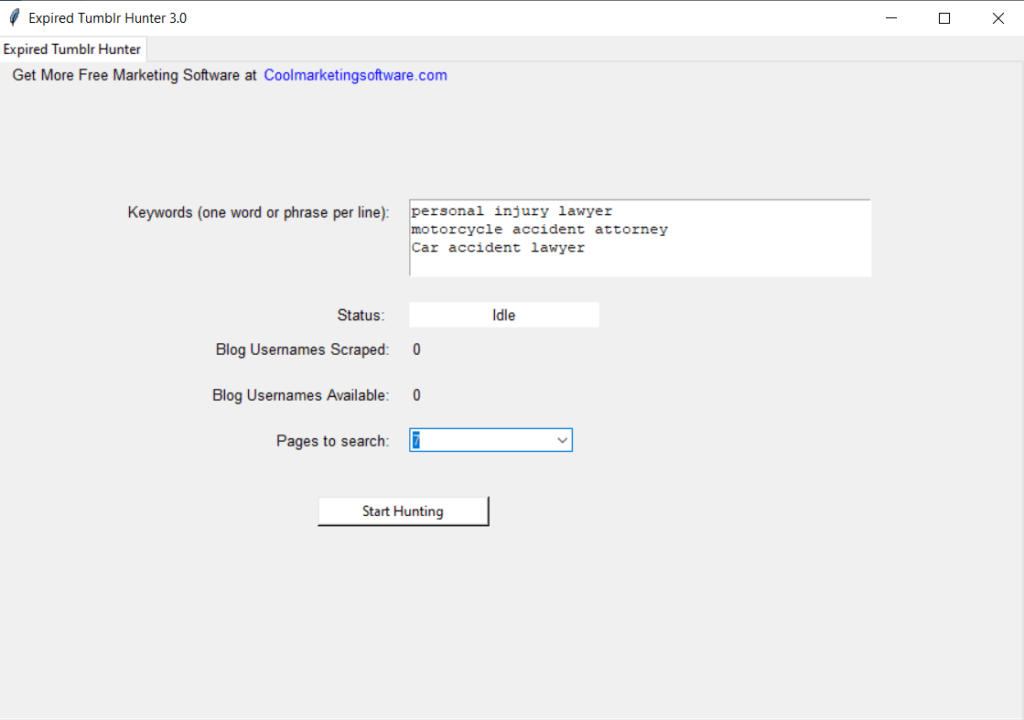Screen dimensions: 1024x720
Task: Click the Idle status field
Action: pyautogui.click(x=504, y=315)
